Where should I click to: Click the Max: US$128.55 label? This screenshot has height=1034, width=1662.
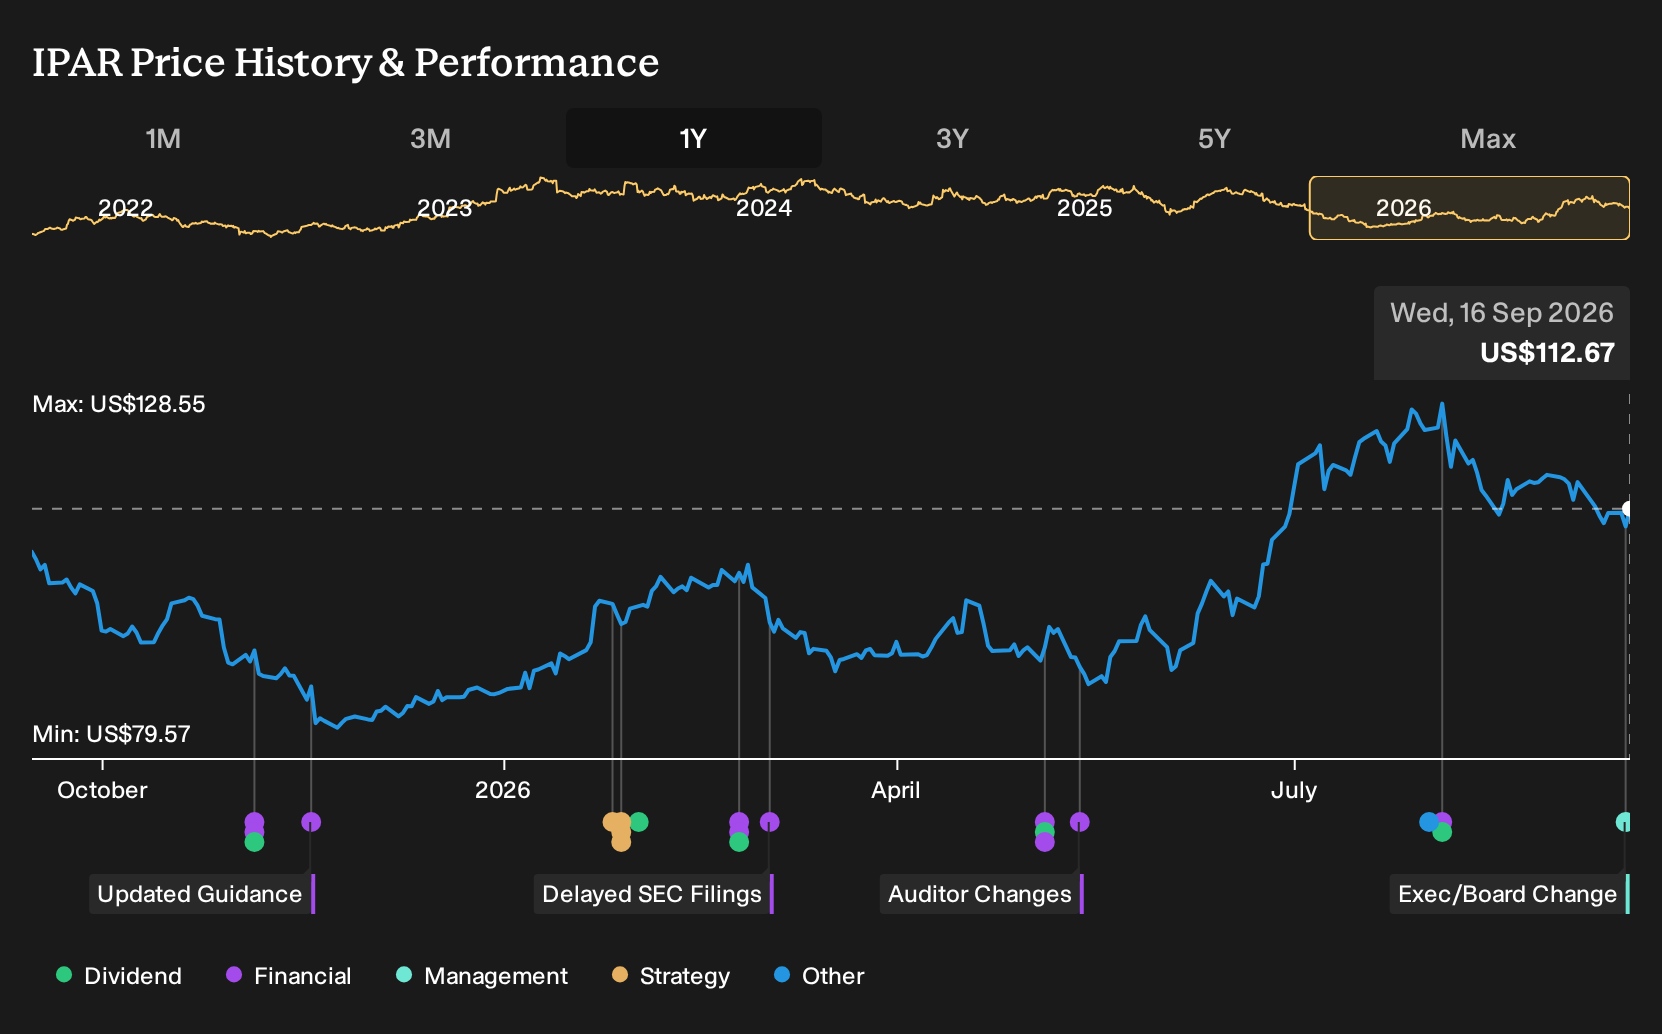pos(119,404)
